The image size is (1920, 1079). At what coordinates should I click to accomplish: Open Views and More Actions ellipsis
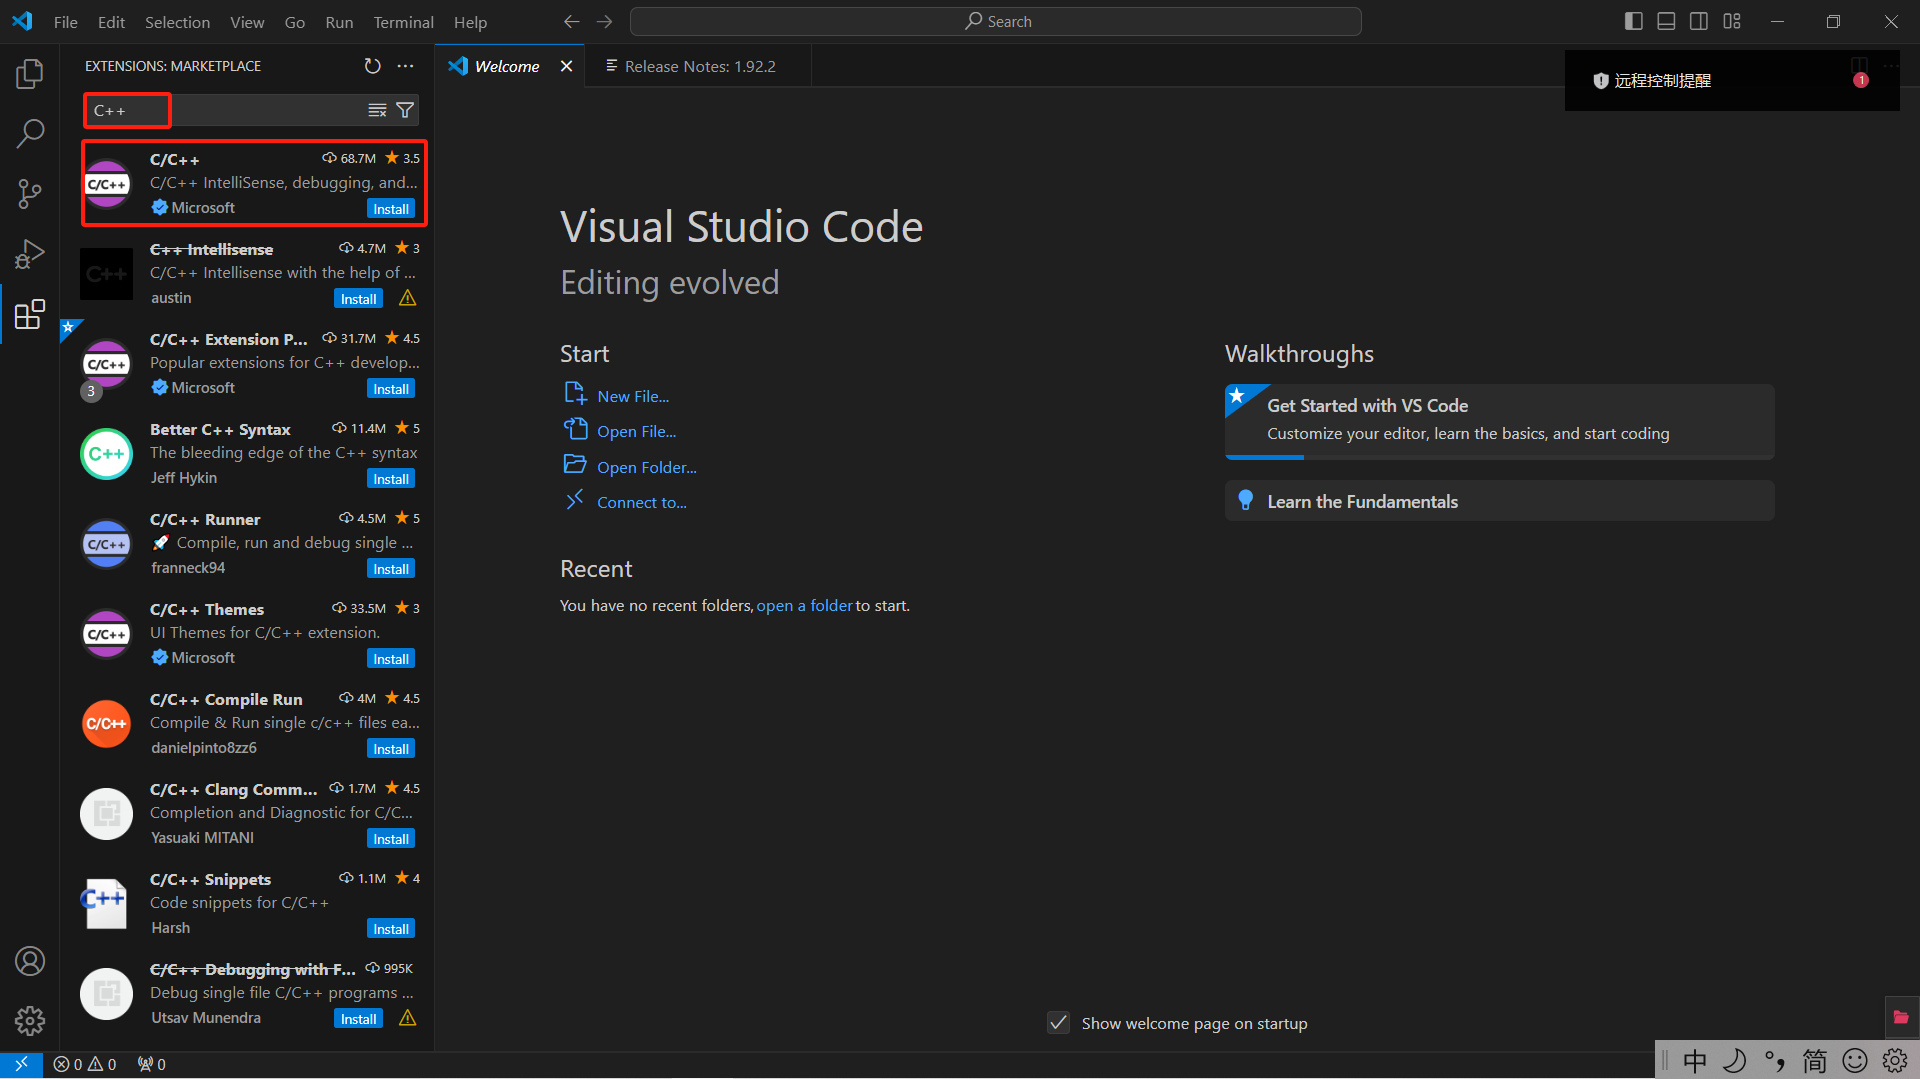[405, 66]
